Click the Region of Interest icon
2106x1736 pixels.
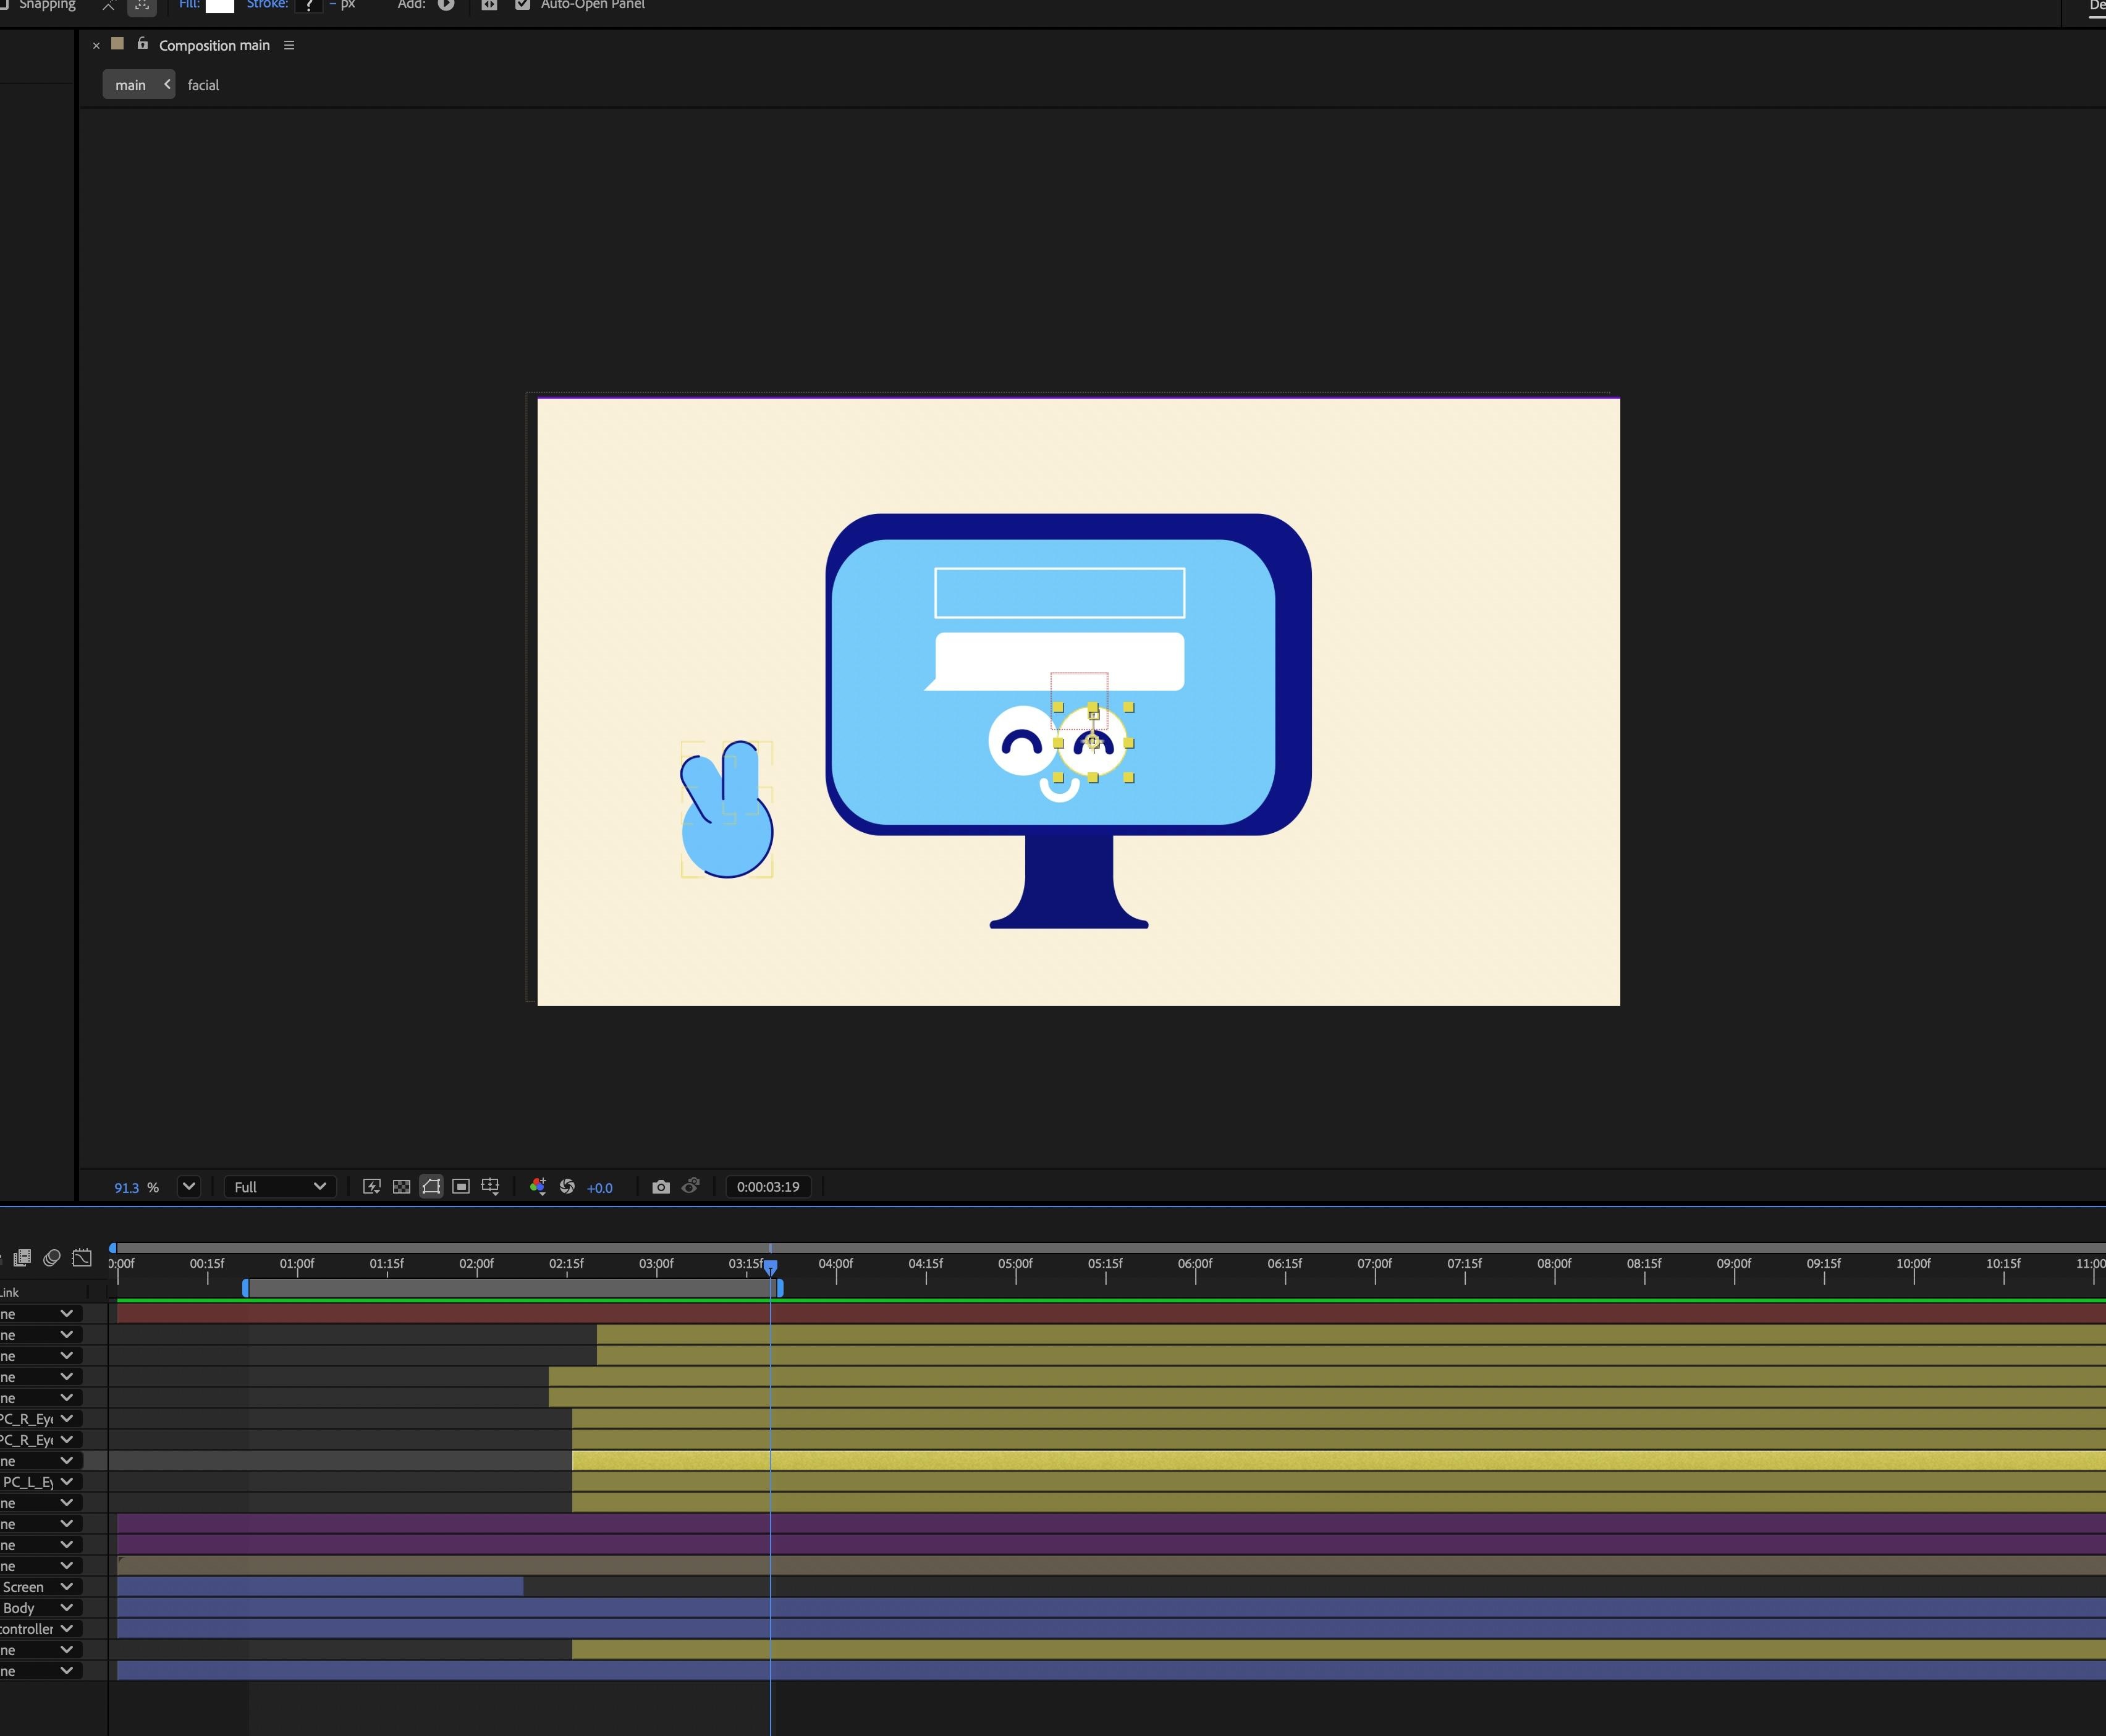(461, 1186)
